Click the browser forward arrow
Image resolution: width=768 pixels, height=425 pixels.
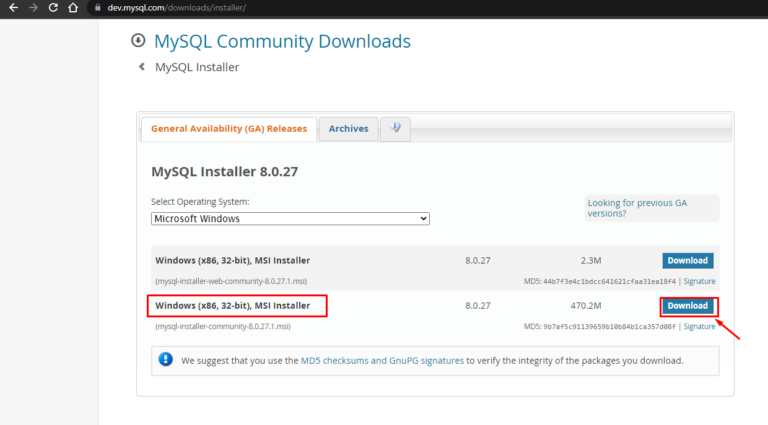[x=33, y=8]
